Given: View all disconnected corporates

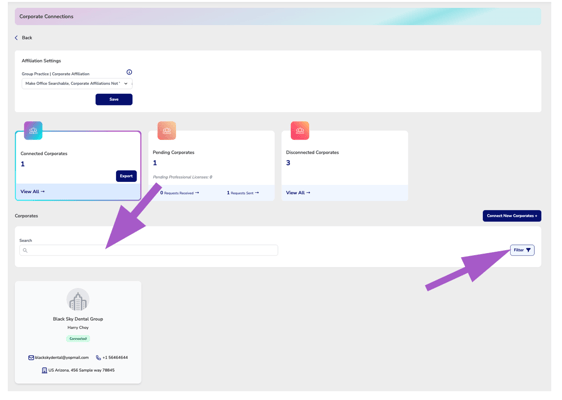Looking at the screenshot, I should pos(298,192).
